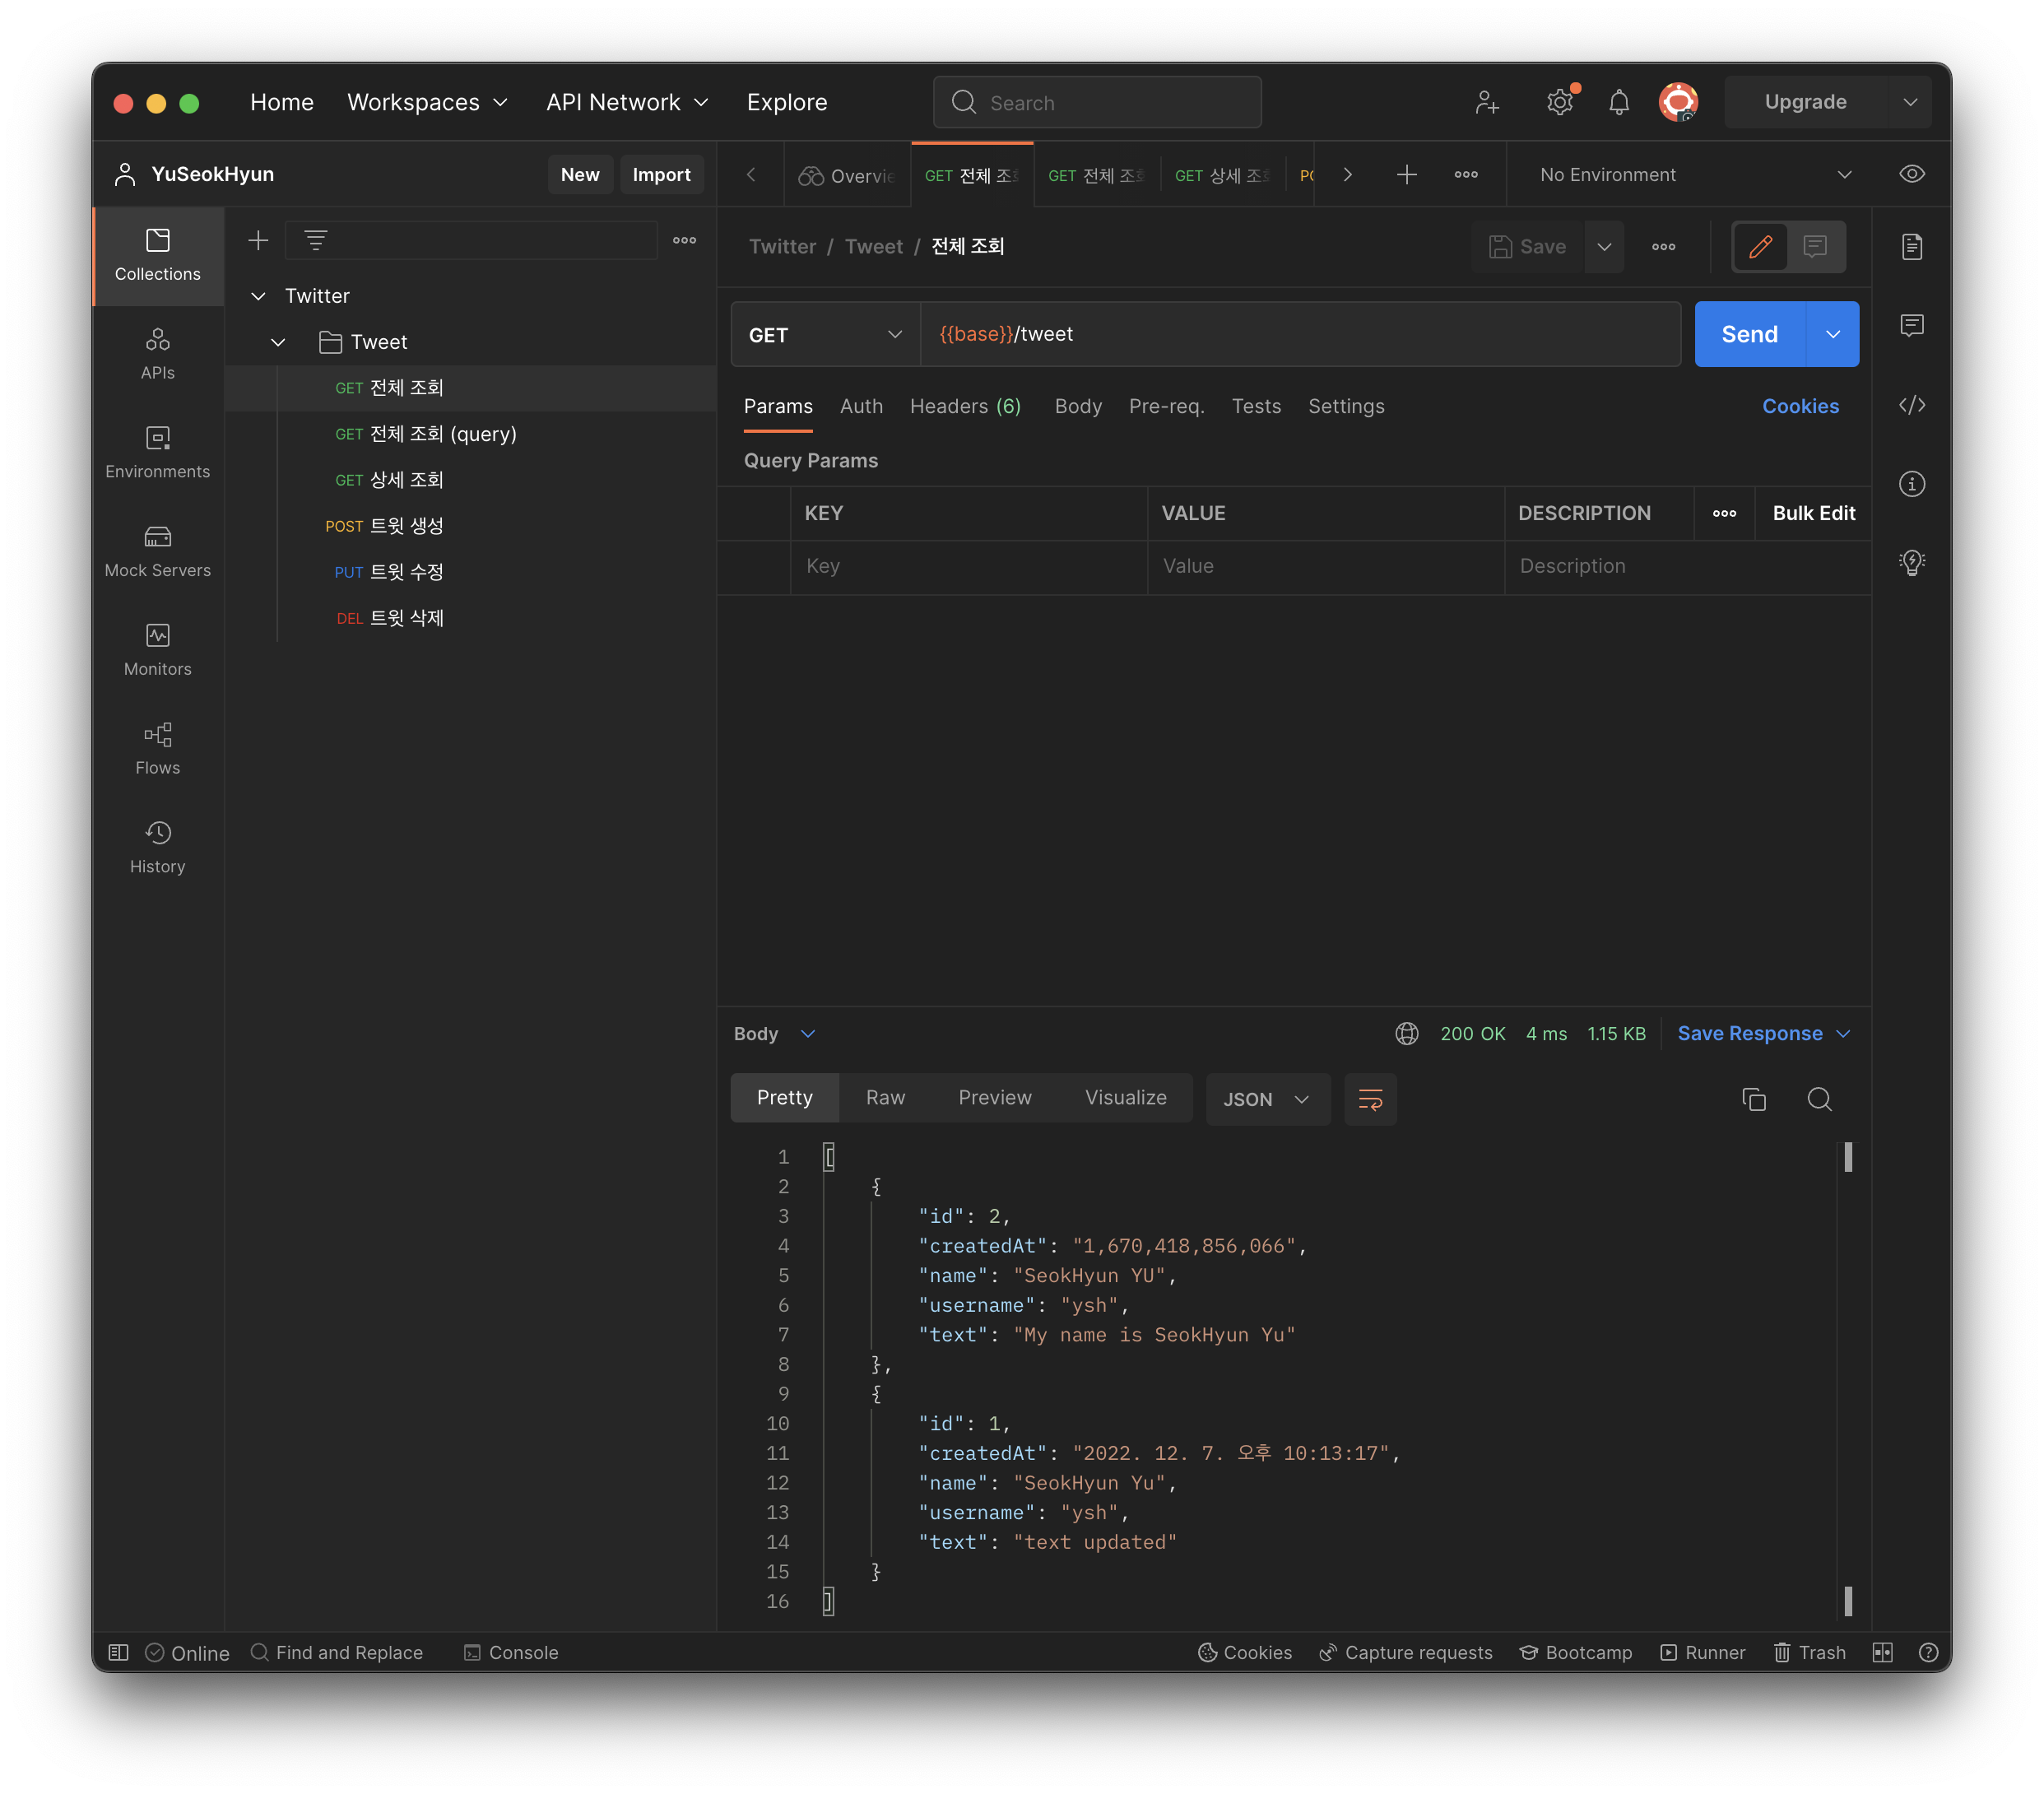Click the request URL field
Viewport: 2044px width, 1794px height.
1300,334
